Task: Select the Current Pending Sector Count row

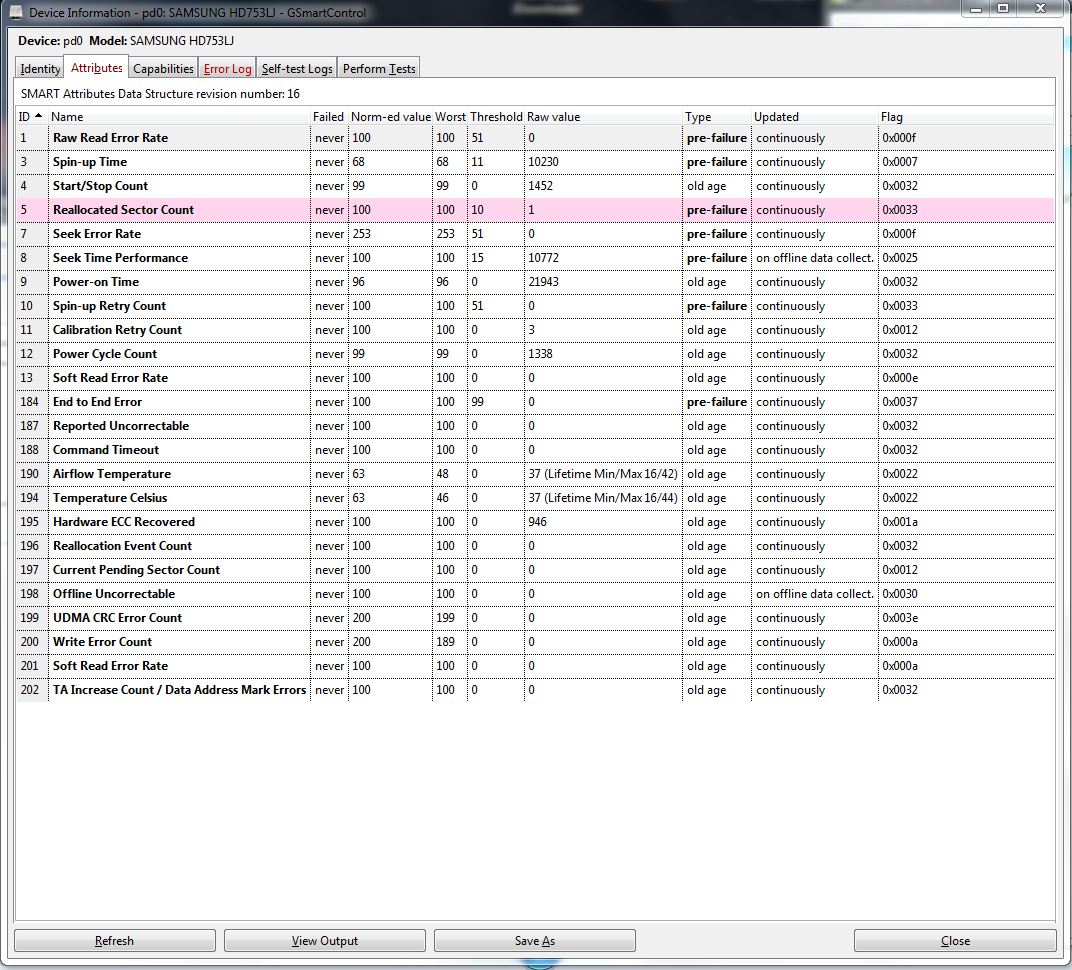Action: pos(535,569)
